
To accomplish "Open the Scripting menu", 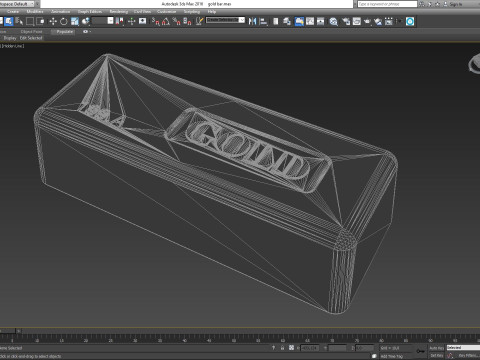I will [192, 12].
